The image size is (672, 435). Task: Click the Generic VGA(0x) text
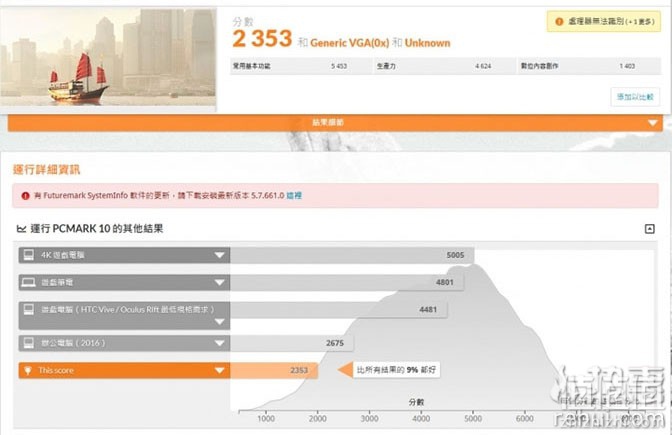349,43
